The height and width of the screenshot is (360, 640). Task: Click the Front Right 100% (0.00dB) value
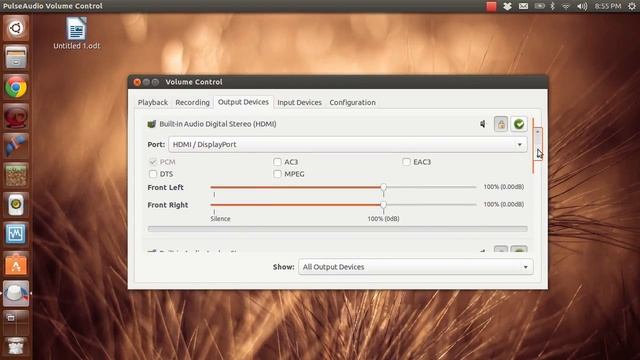(x=504, y=204)
